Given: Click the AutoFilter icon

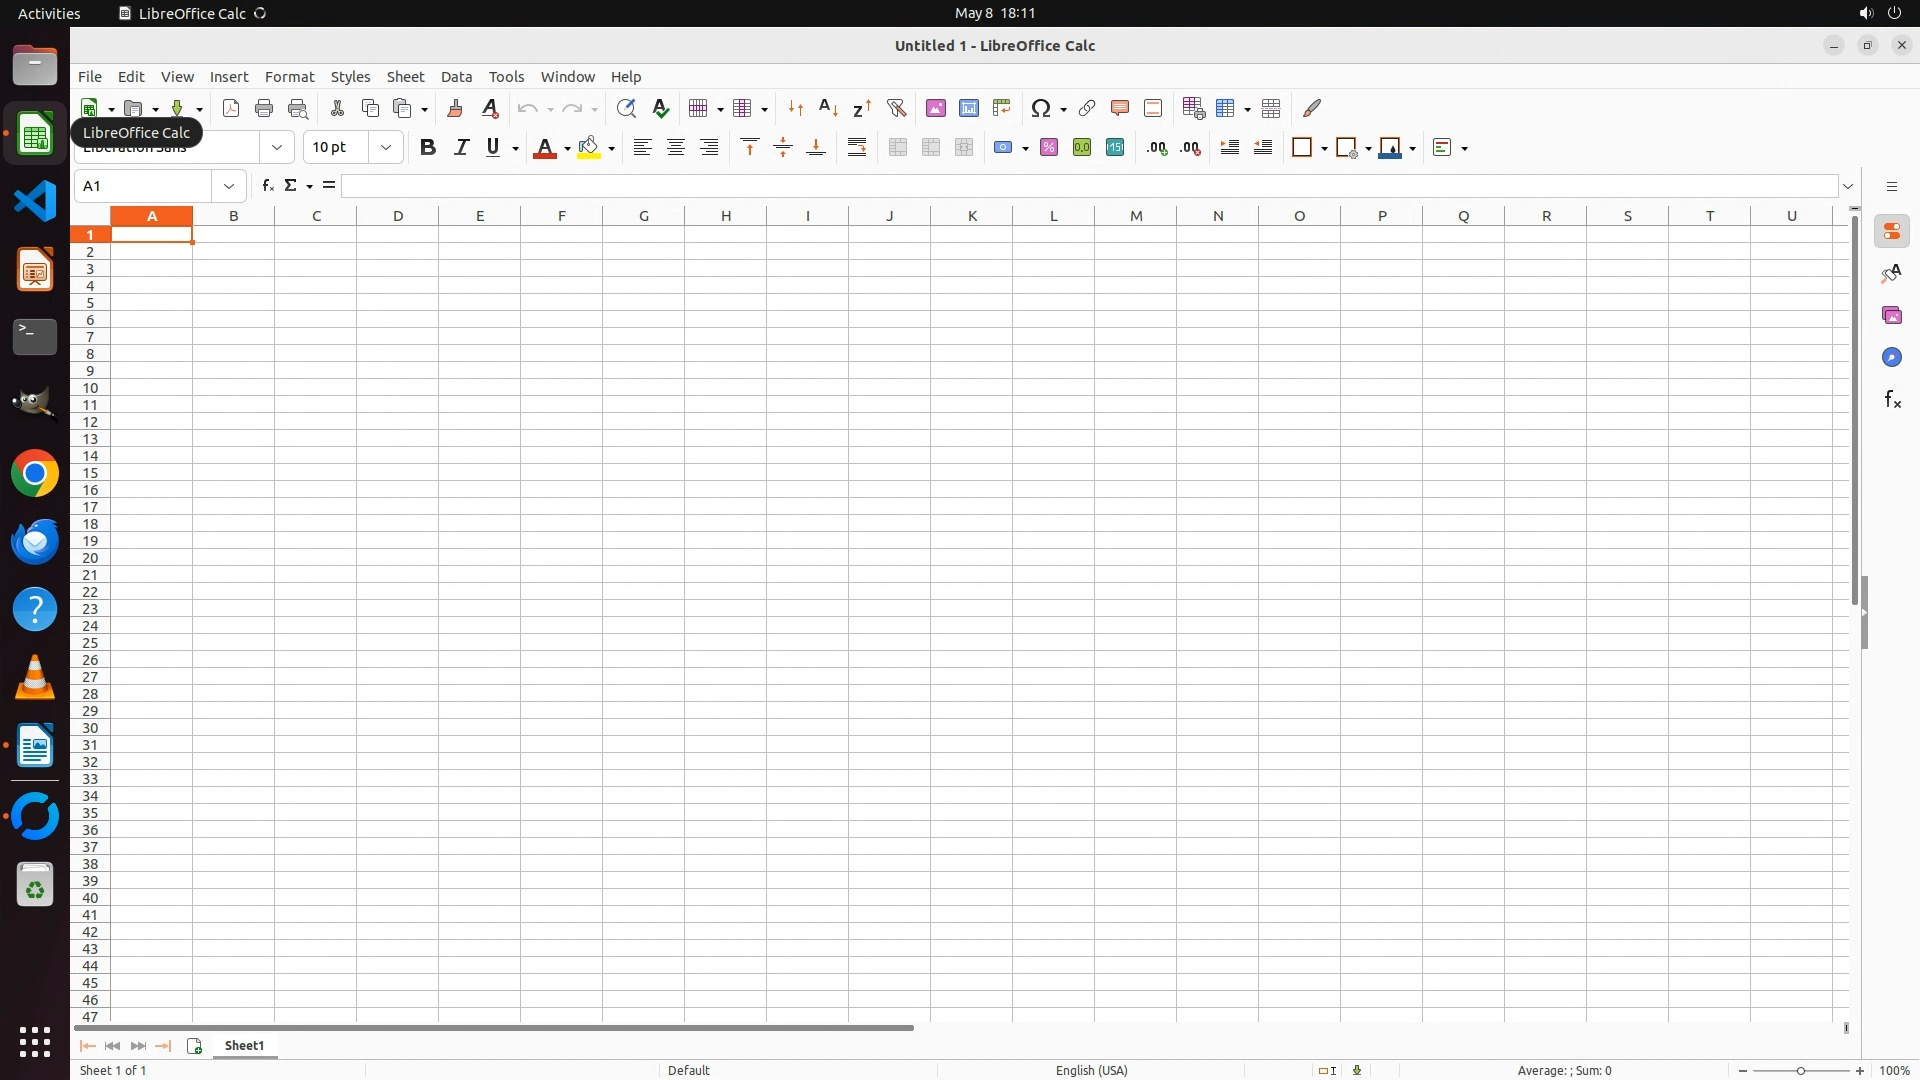Looking at the screenshot, I should [896, 108].
